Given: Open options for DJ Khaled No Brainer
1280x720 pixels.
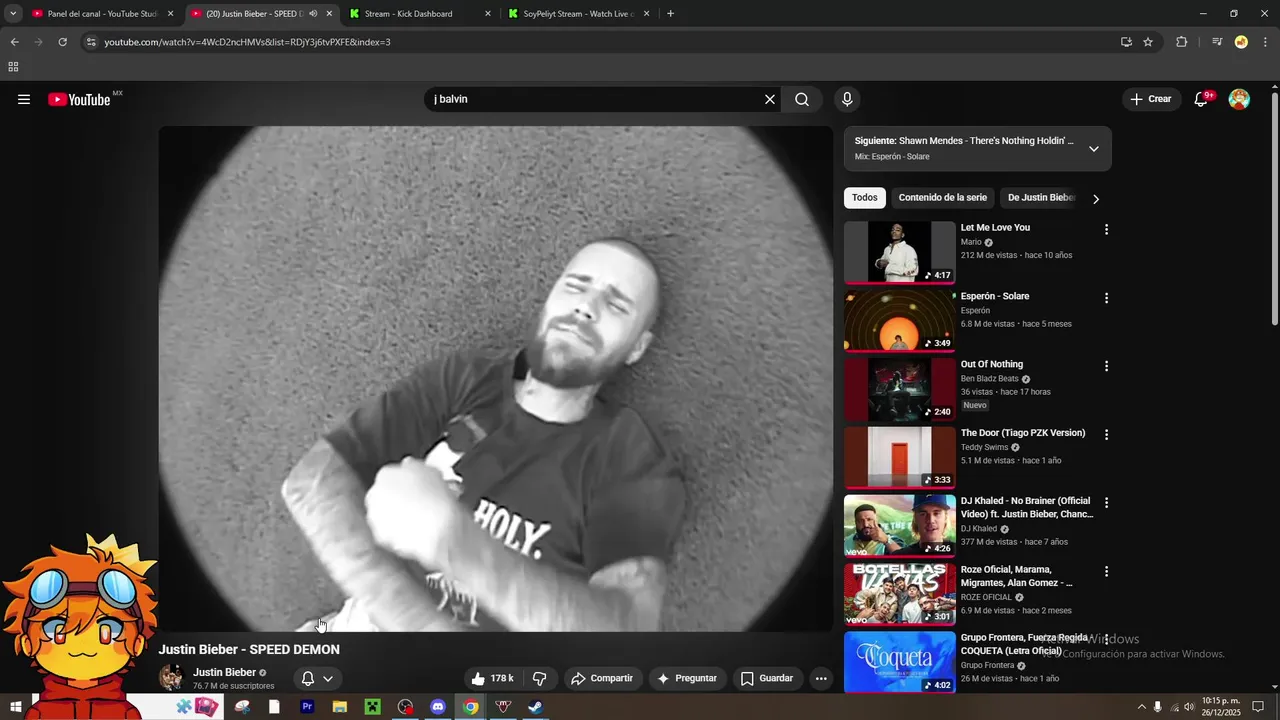Looking at the screenshot, I should click(x=1106, y=503).
